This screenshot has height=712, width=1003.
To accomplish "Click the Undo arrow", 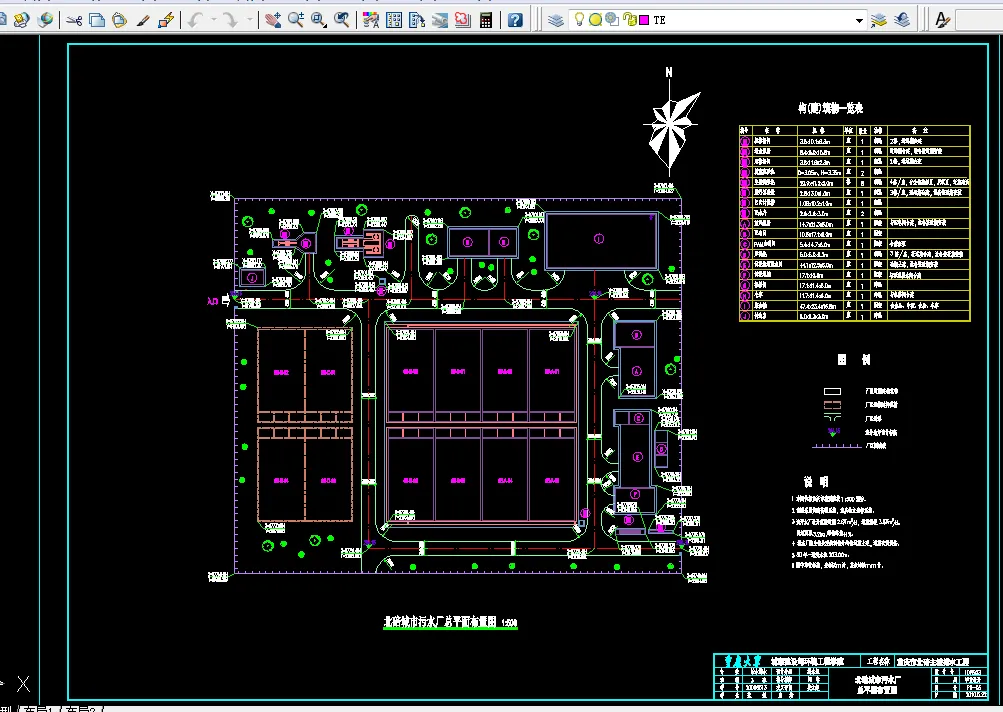I will click(x=195, y=20).
